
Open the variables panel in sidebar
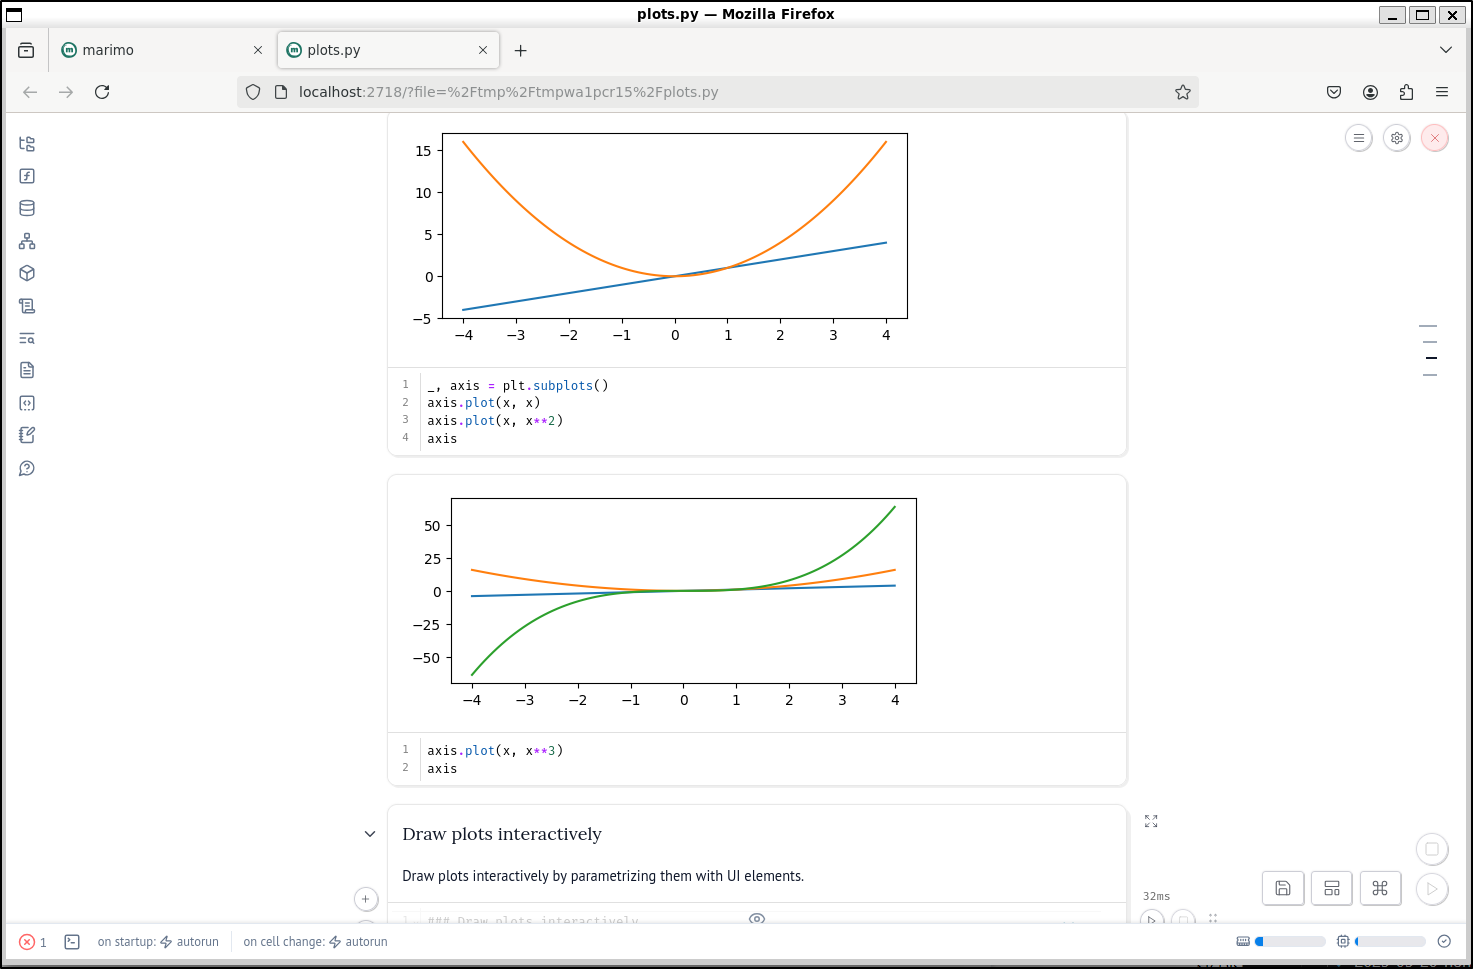(27, 176)
